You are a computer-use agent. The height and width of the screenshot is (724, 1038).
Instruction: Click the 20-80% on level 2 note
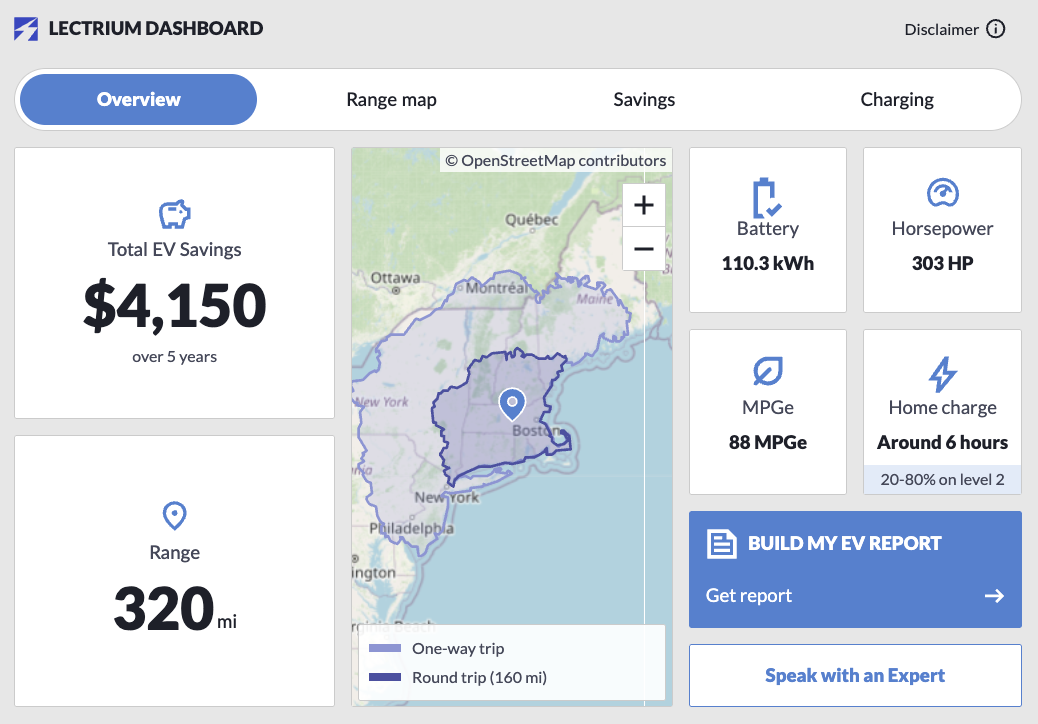943,479
